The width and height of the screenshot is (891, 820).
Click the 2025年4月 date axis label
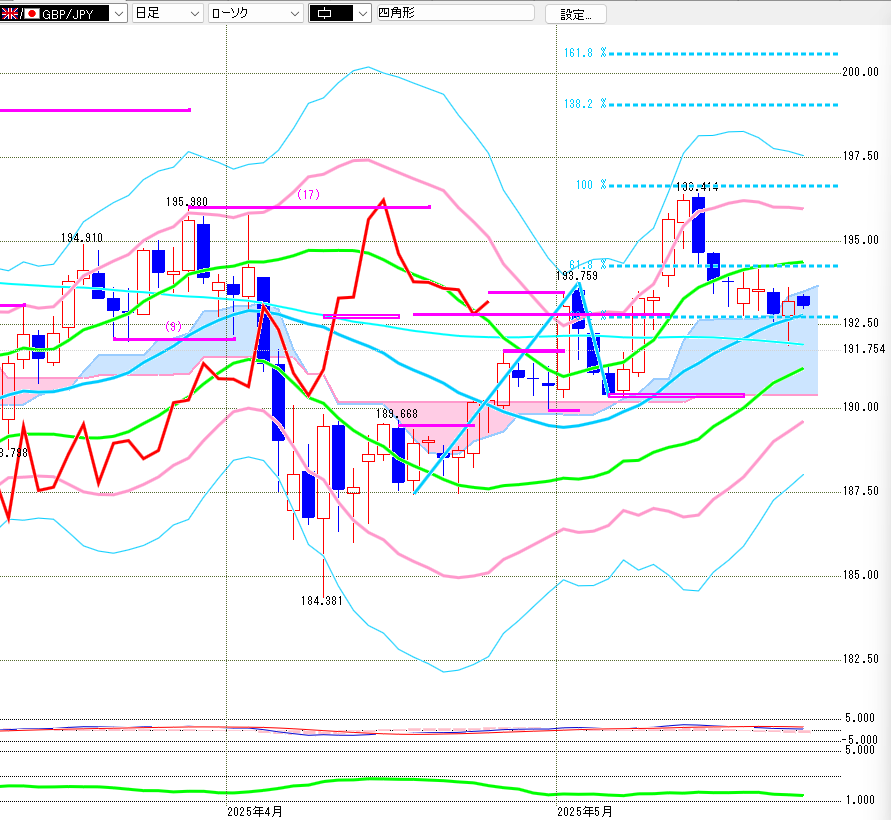pyautogui.click(x=255, y=811)
